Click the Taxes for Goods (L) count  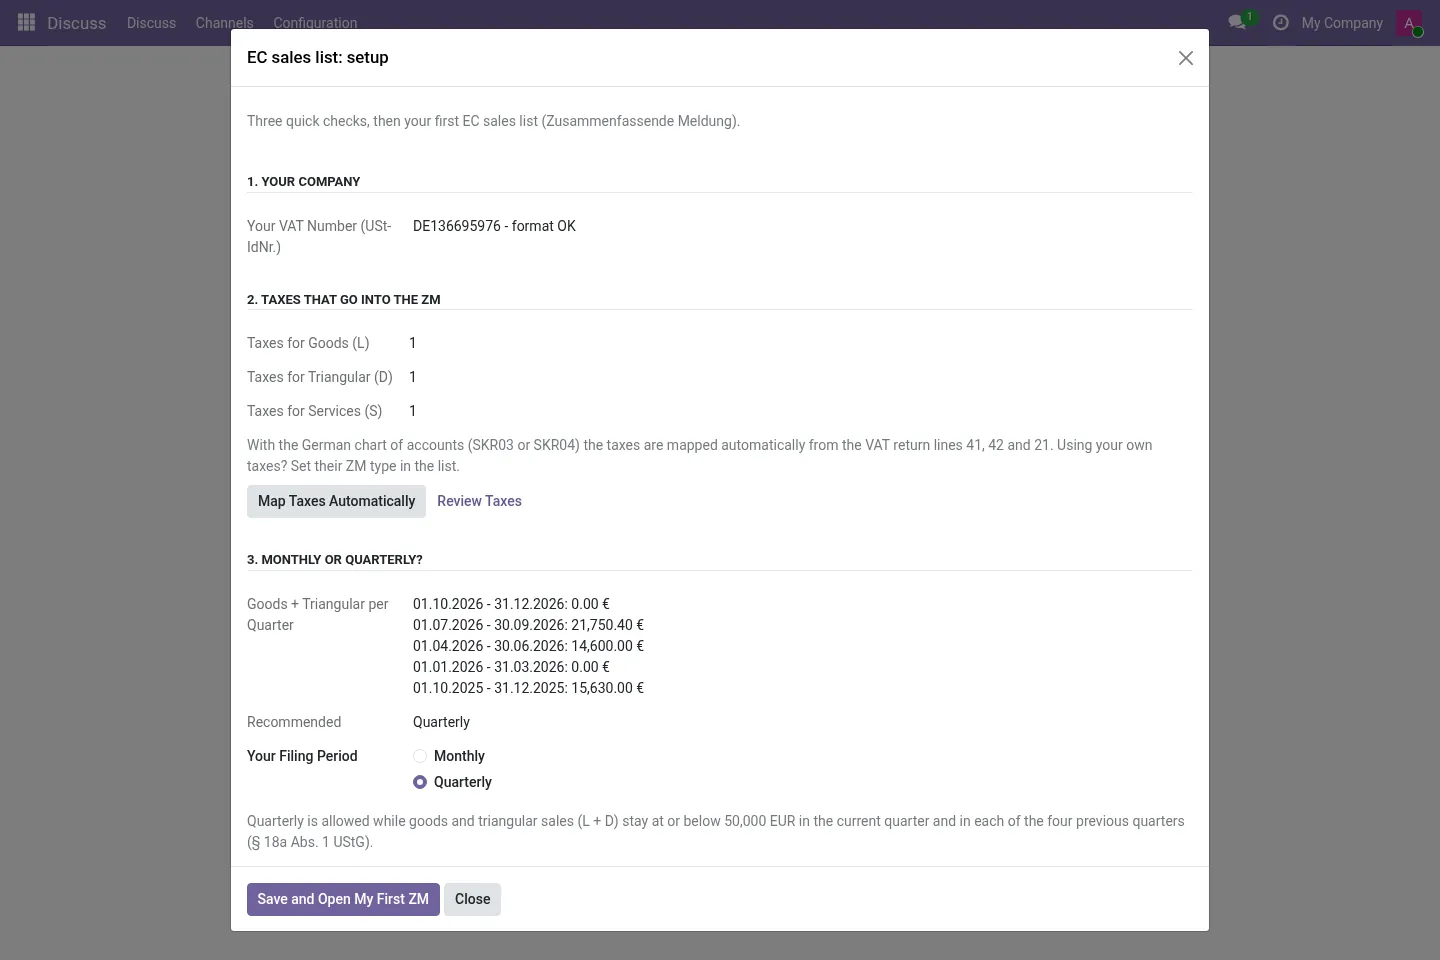(x=412, y=343)
